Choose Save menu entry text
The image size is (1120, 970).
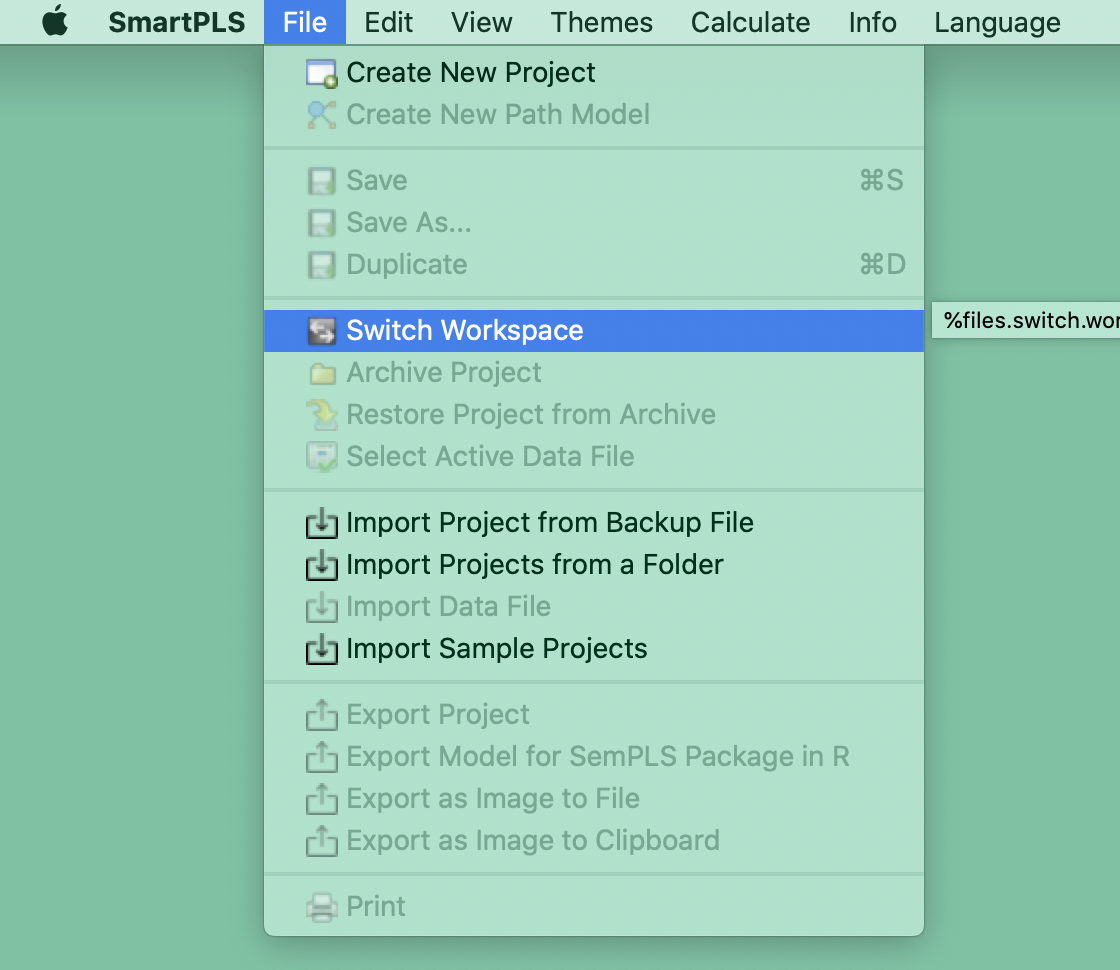(x=376, y=181)
